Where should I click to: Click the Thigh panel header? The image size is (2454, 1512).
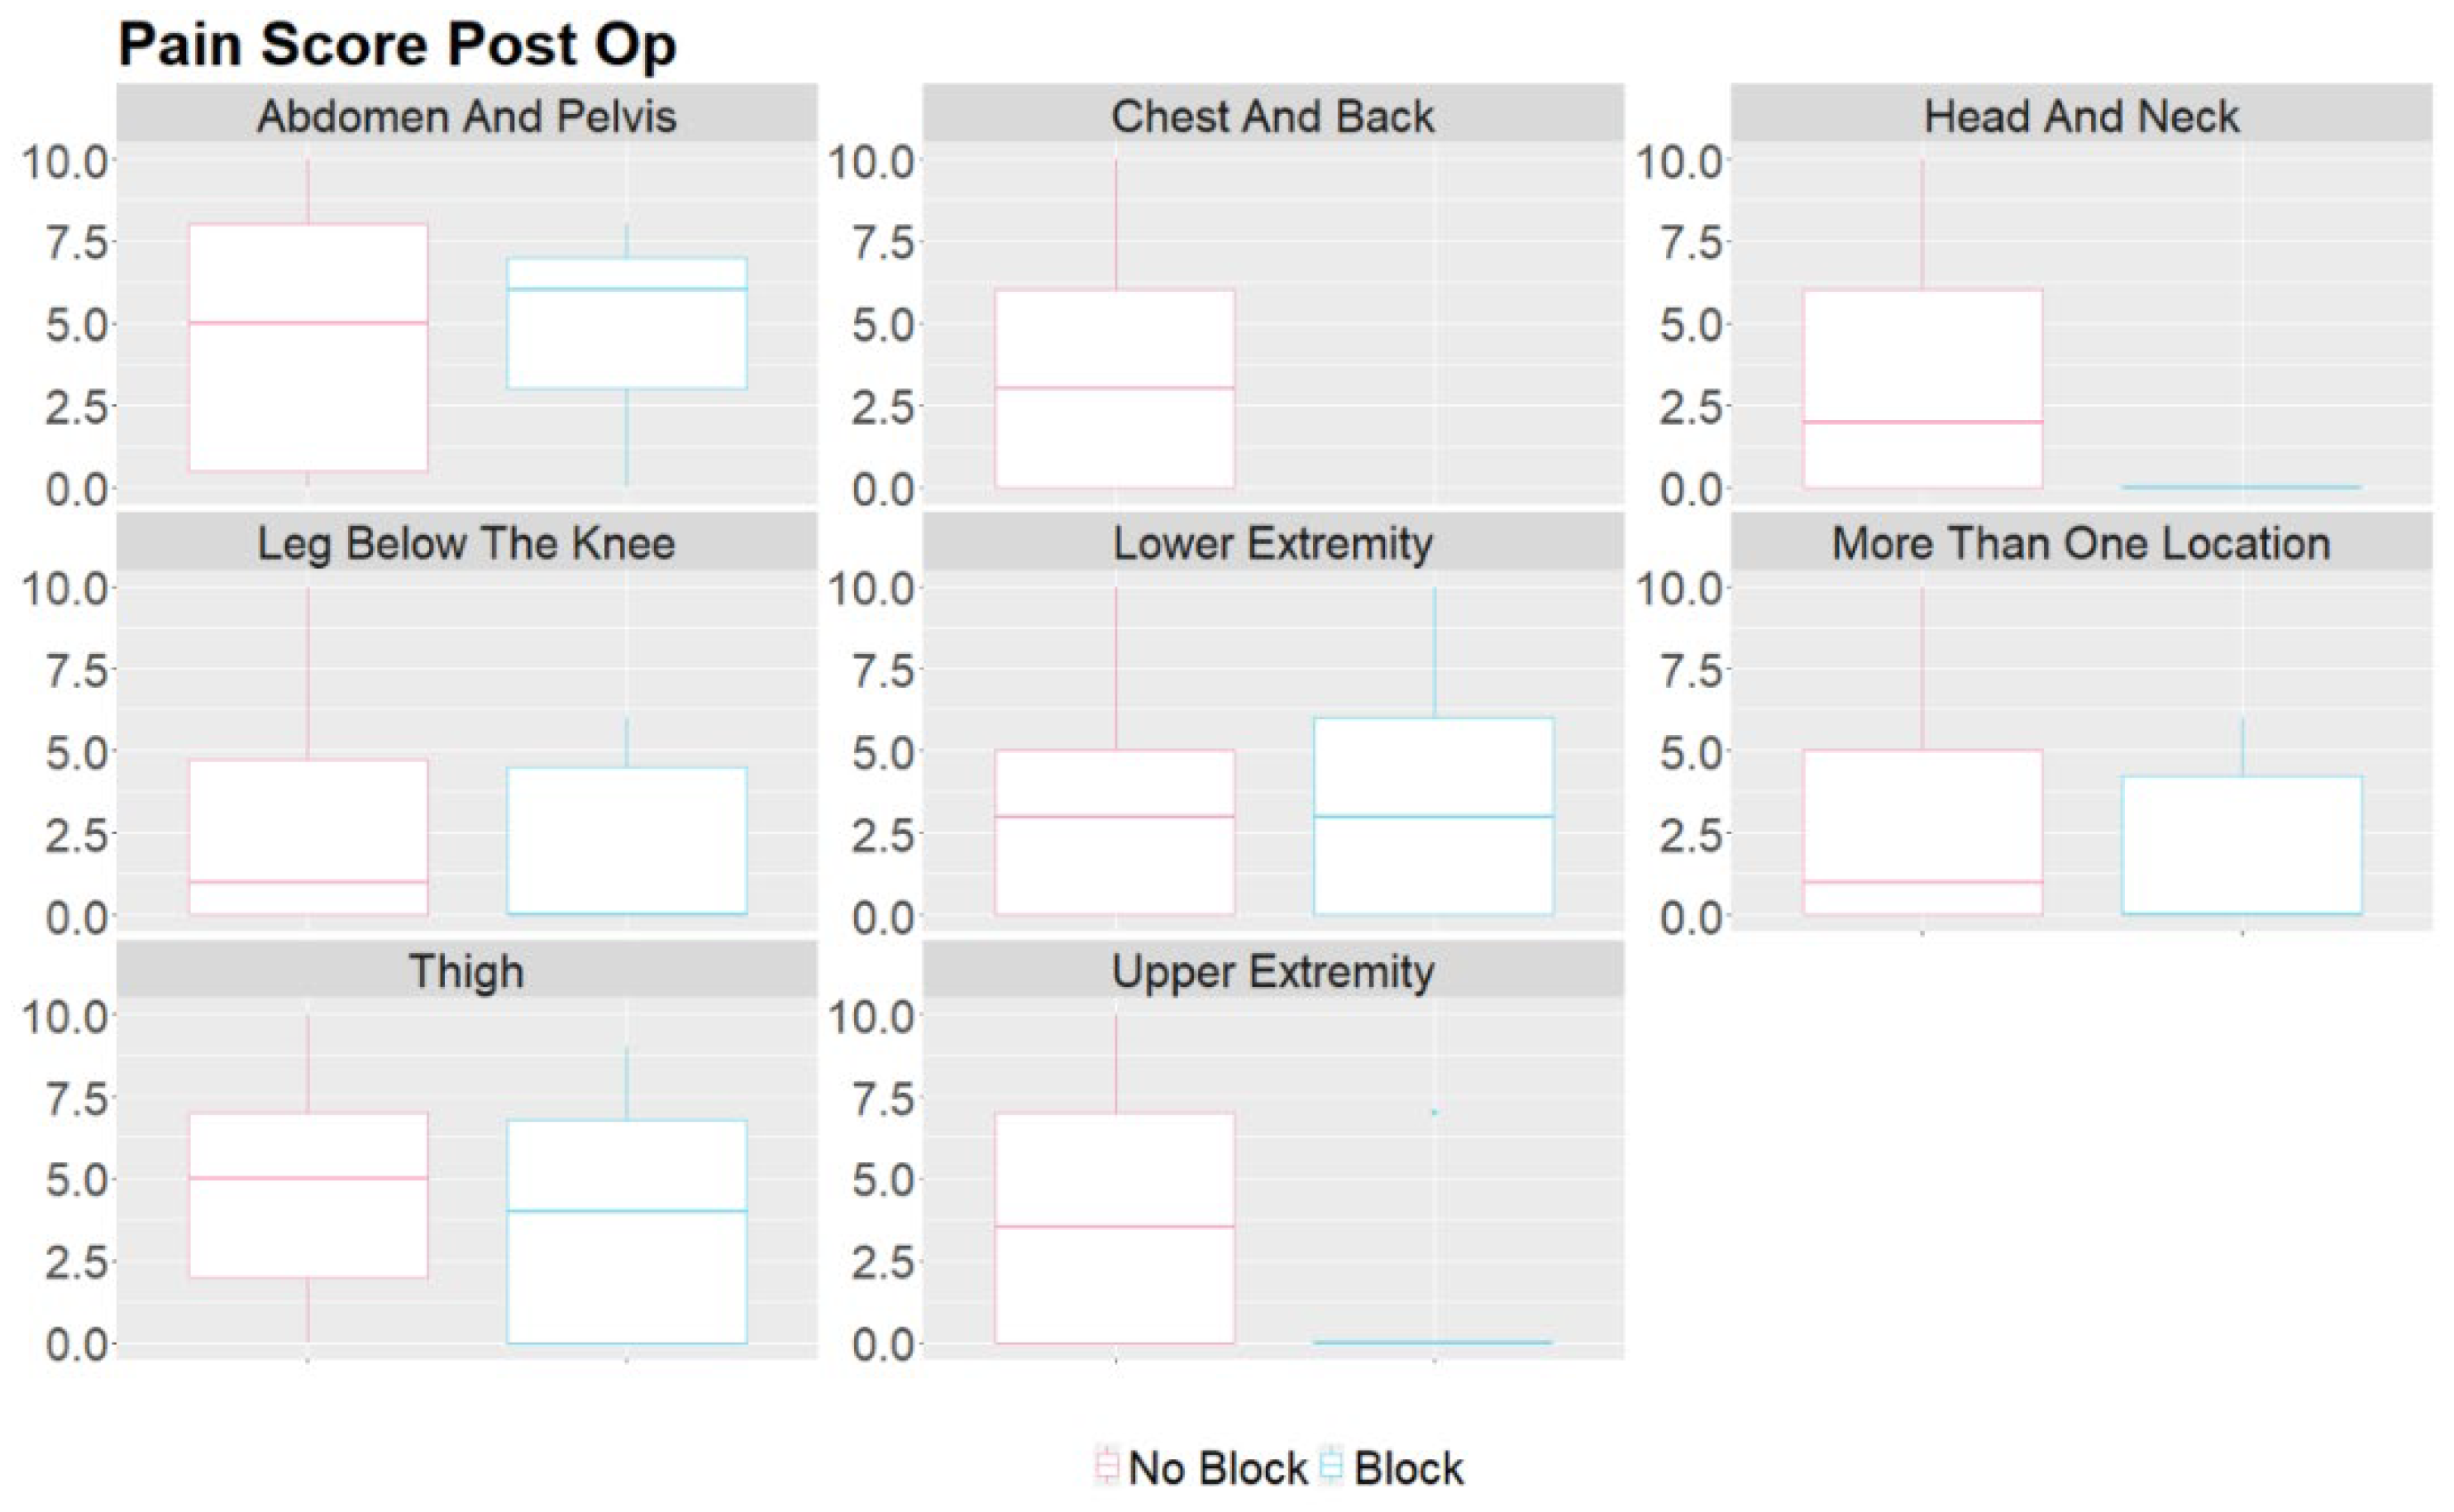coord(467,972)
